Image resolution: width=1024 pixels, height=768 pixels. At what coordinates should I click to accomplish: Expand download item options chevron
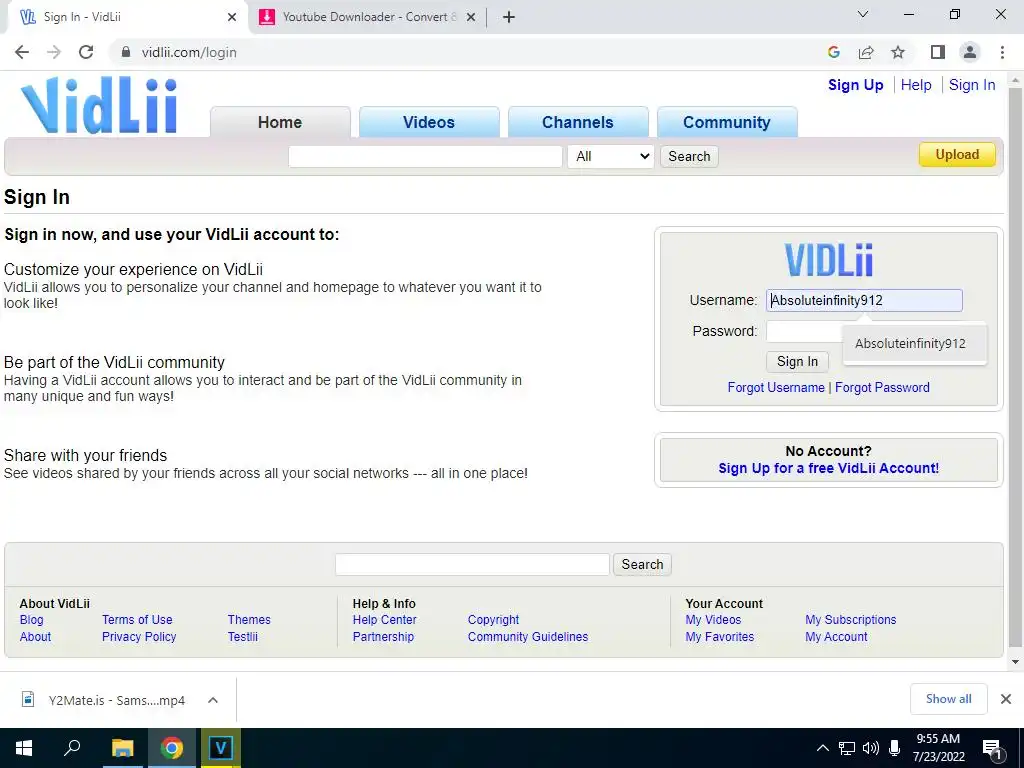click(x=212, y=700)
